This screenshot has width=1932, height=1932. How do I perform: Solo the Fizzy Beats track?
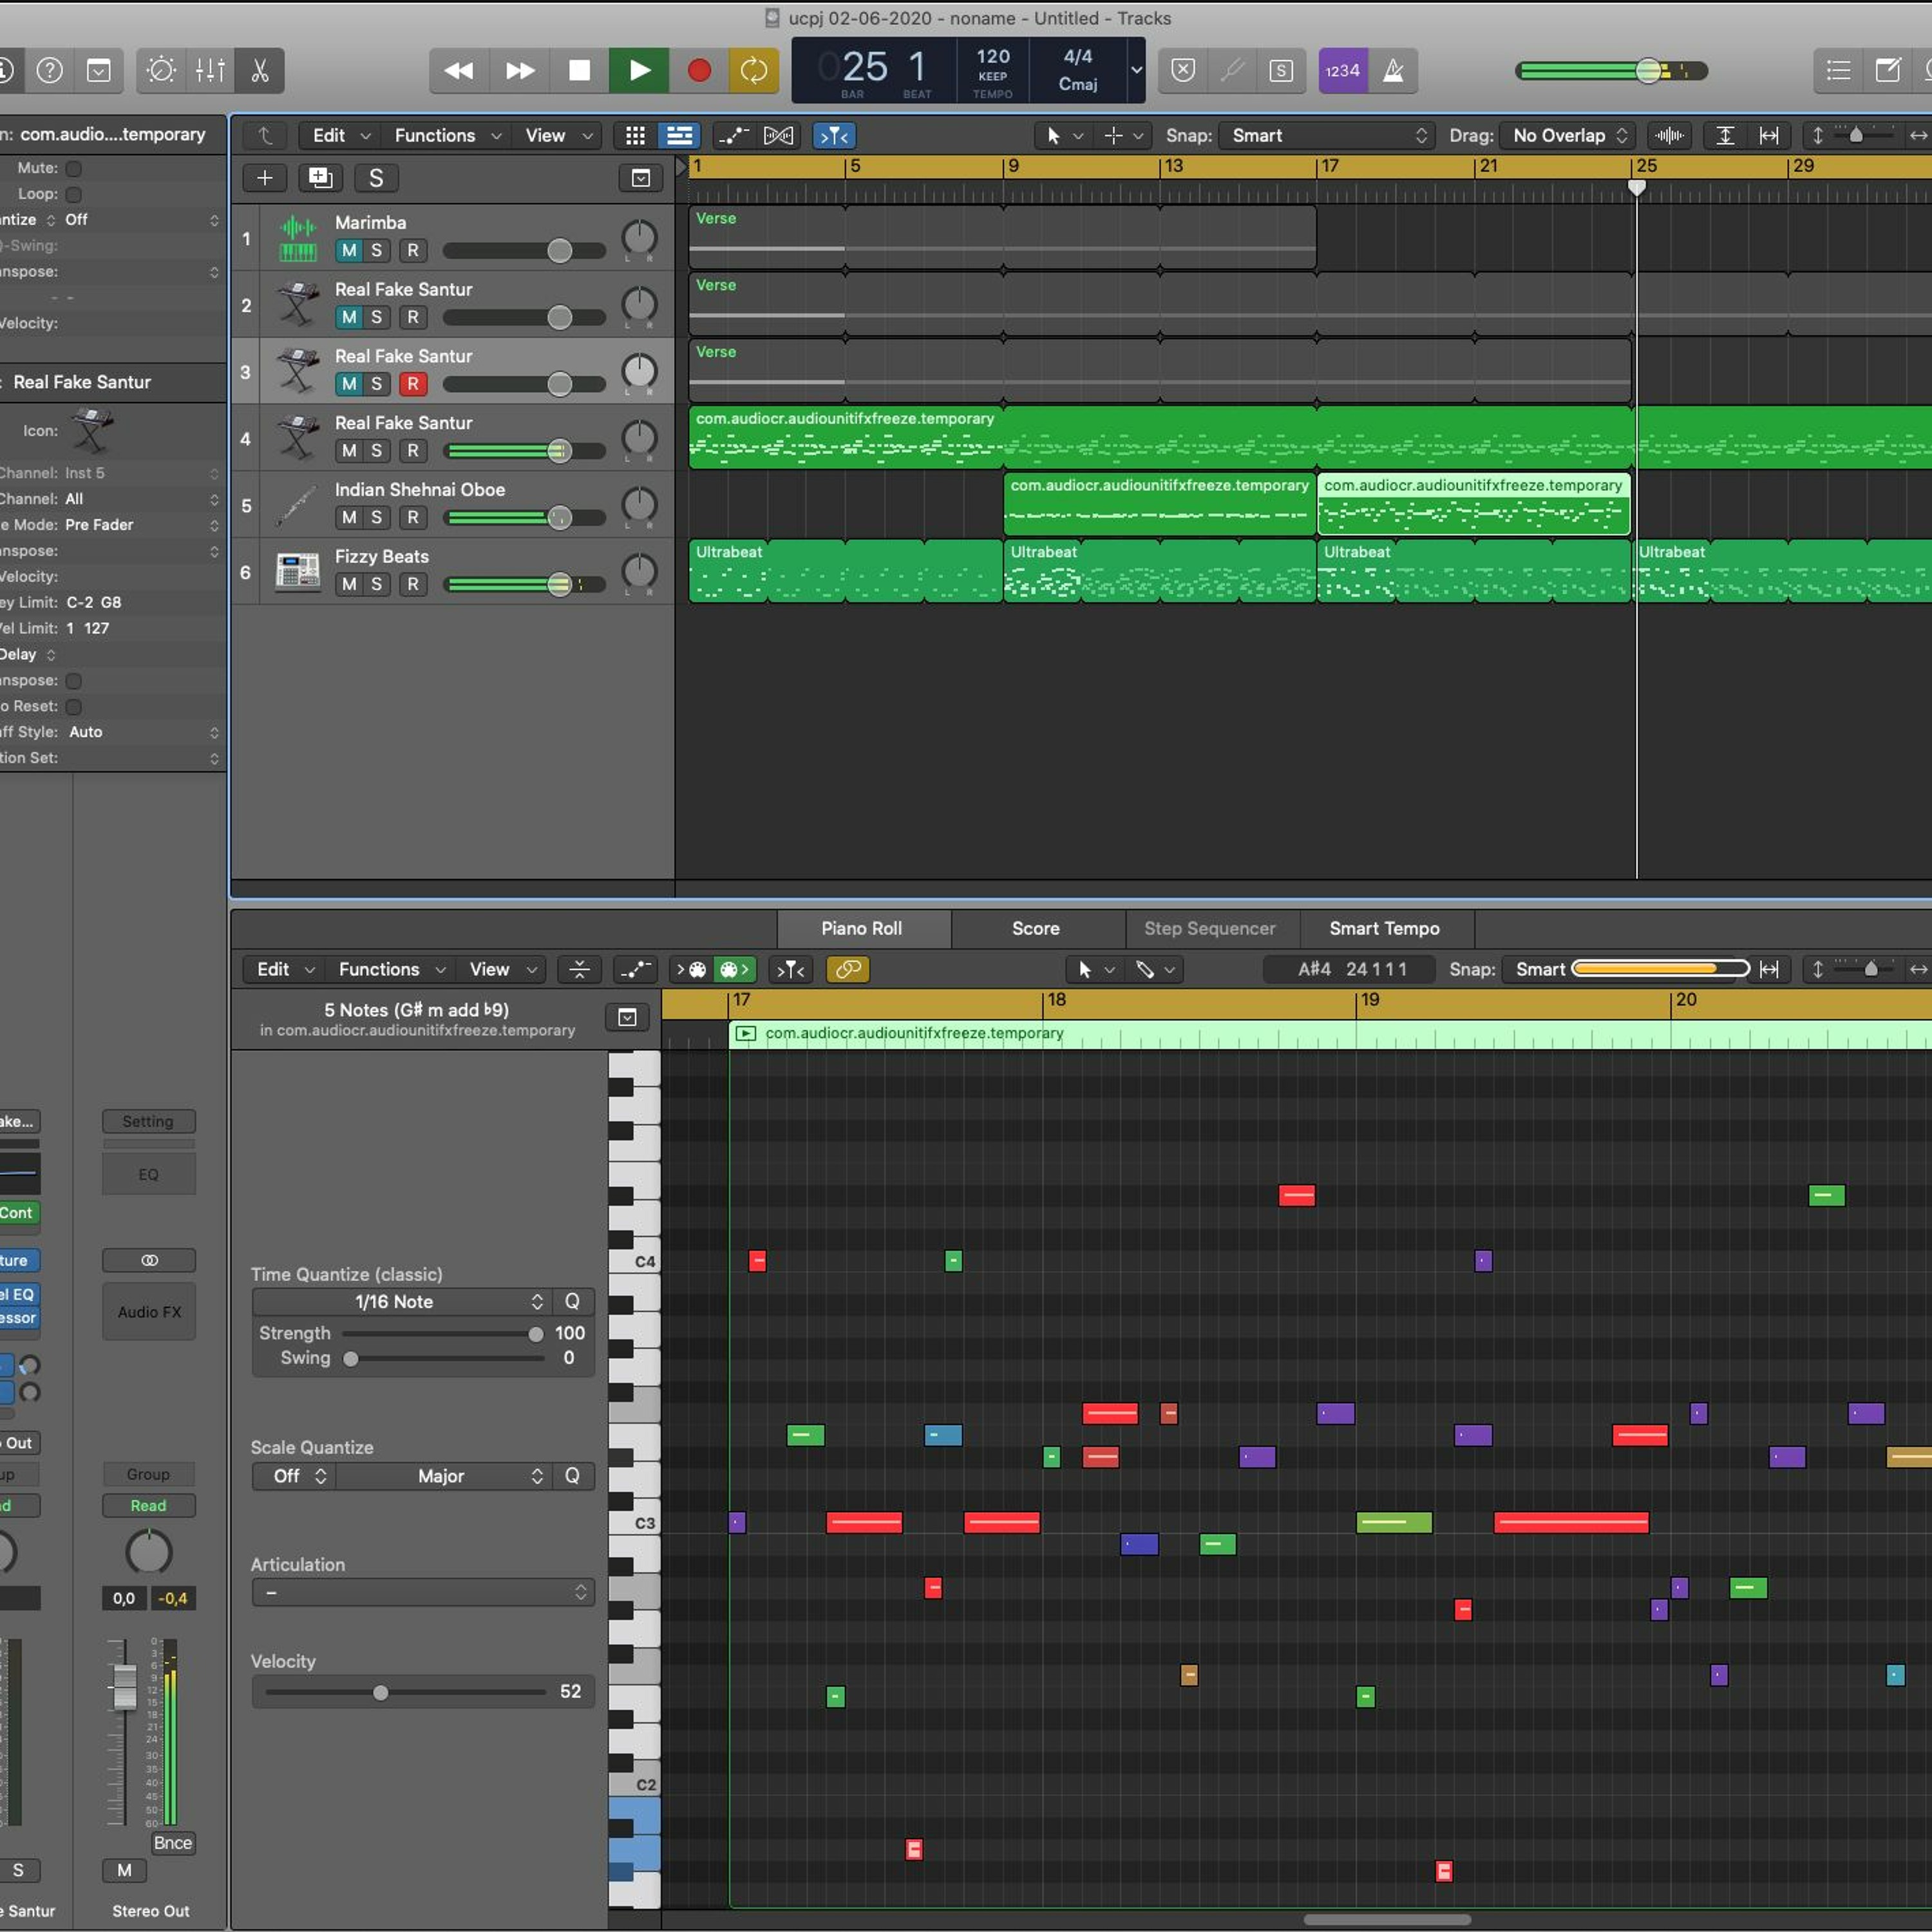click(376, 584)
